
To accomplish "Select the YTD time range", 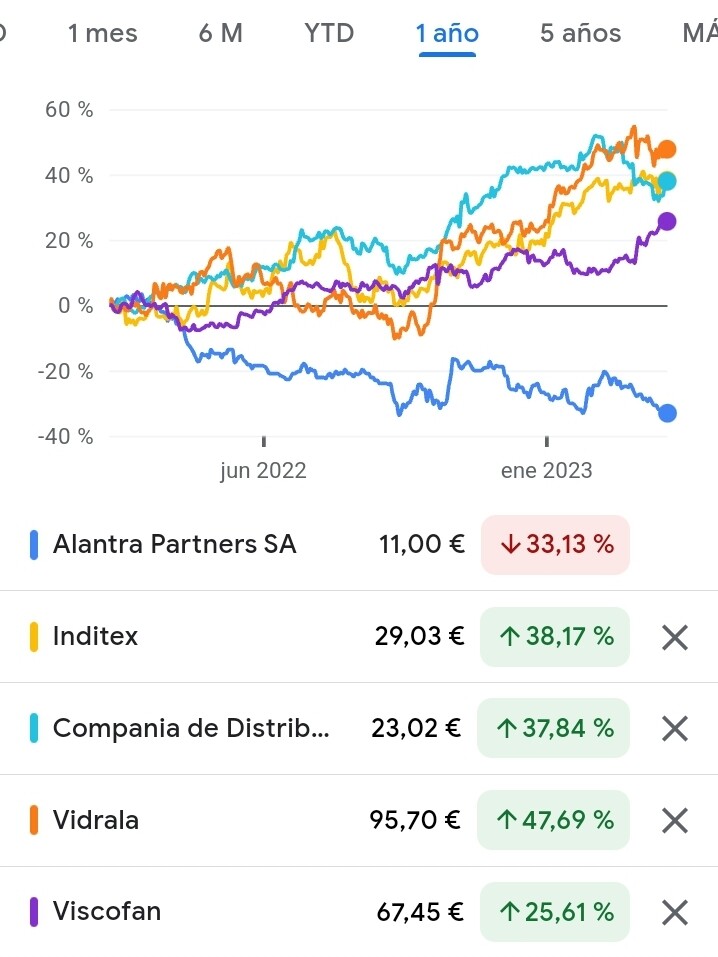I will click(x=329, y=33).
